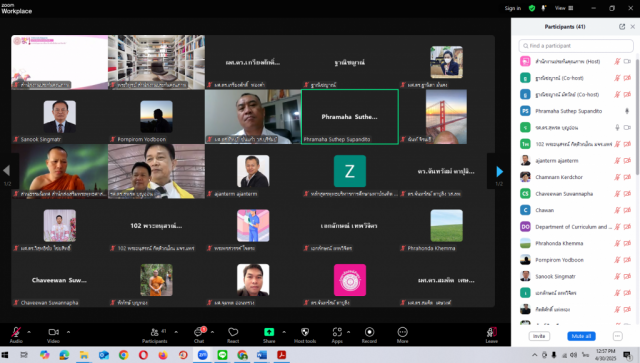Screen dimensions: 640x363
Task: Expand the Video options arrow
Action: pyautogui.click(x=68, y=332)
